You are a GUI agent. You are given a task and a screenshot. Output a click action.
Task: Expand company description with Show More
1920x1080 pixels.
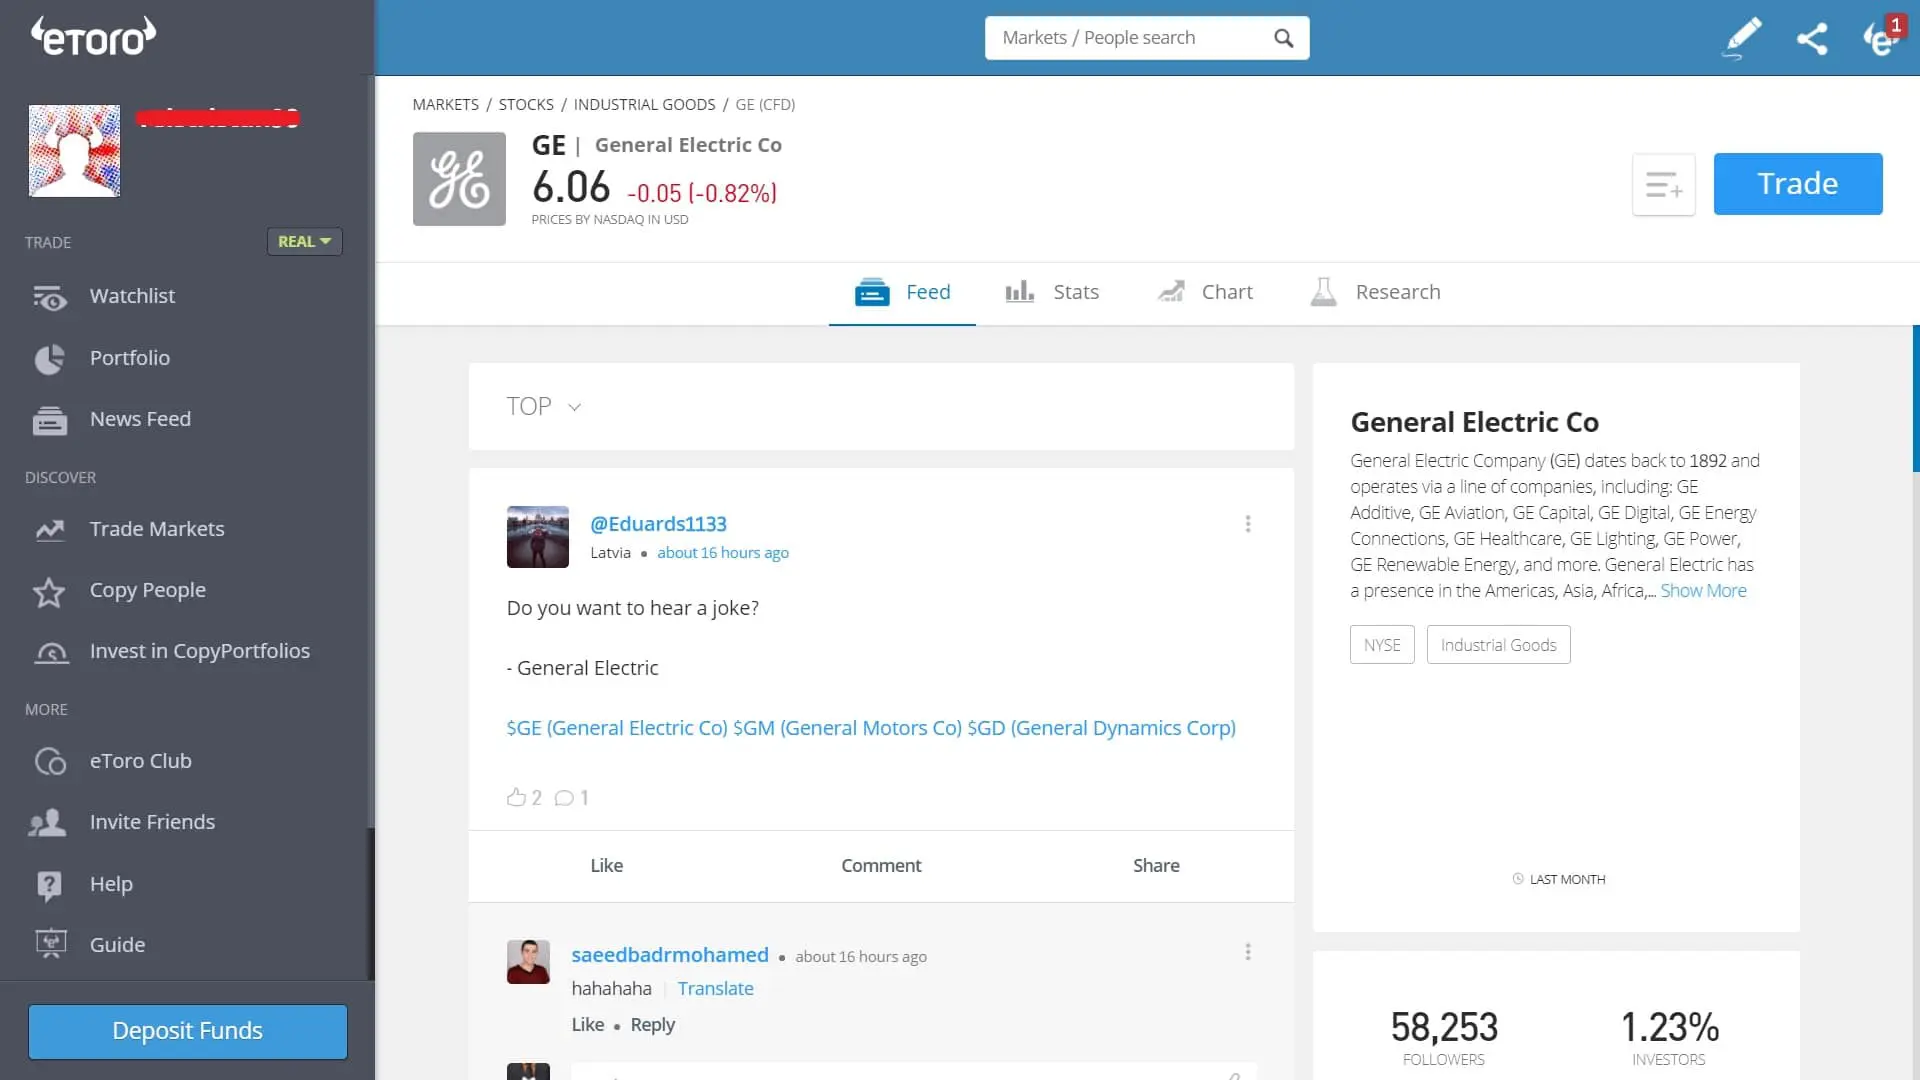pos(1703,590)
